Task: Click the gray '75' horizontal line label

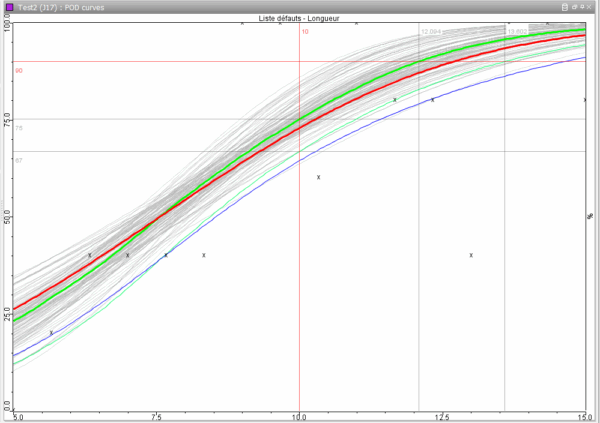Action: tap(19, 128)
